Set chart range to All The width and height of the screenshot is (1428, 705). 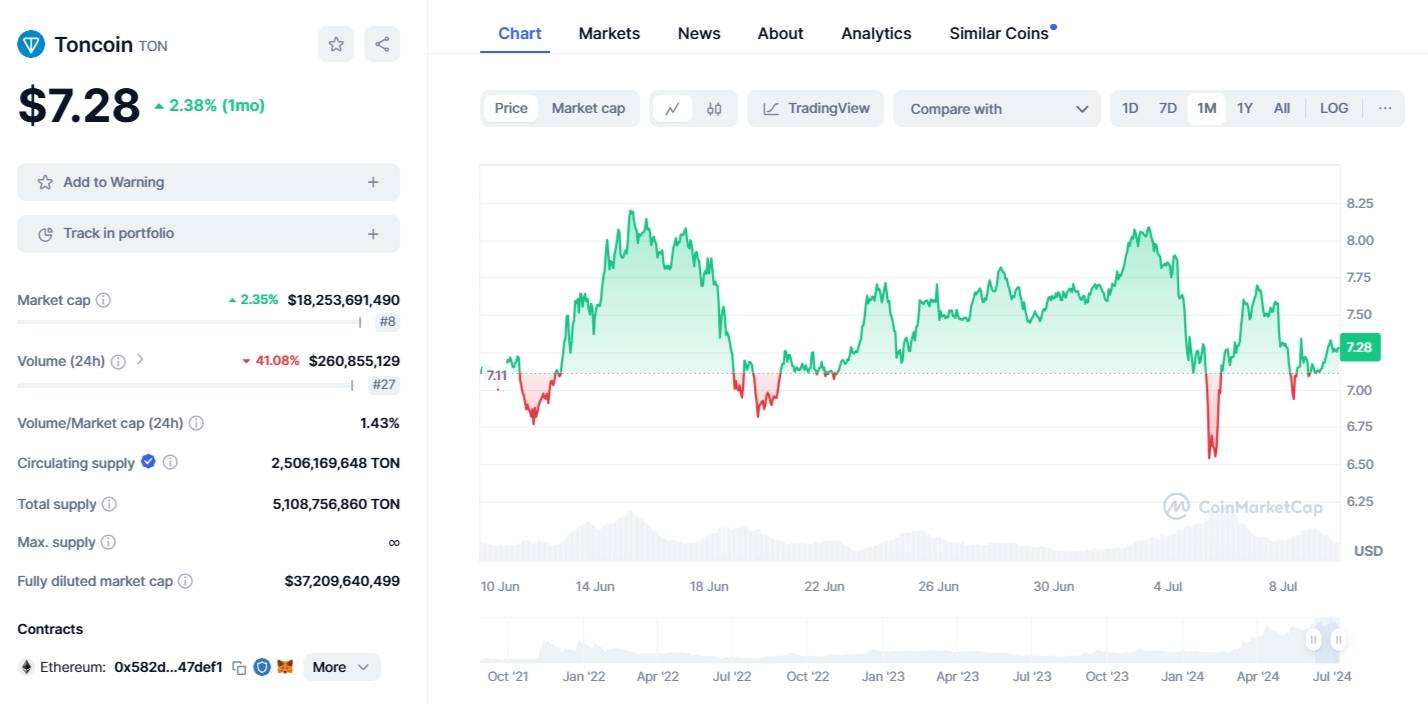tap(1282, 108)
